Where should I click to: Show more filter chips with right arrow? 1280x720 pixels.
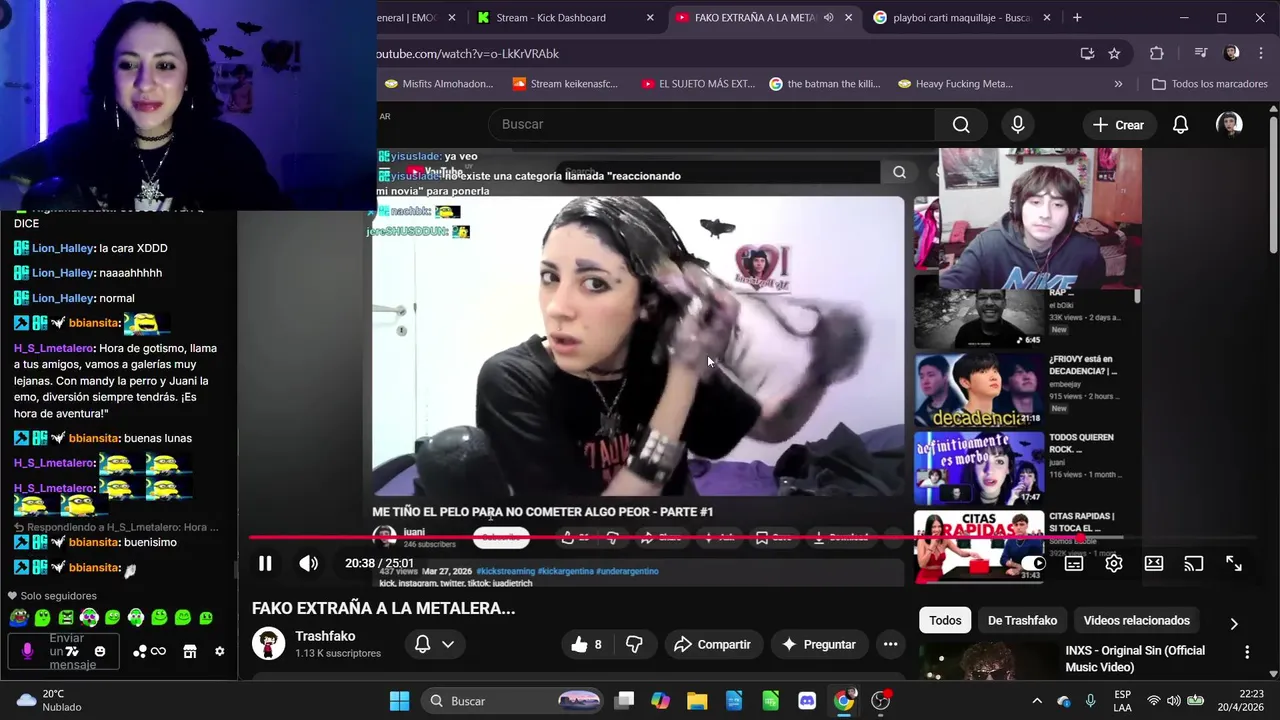(x=1234, y=623)
